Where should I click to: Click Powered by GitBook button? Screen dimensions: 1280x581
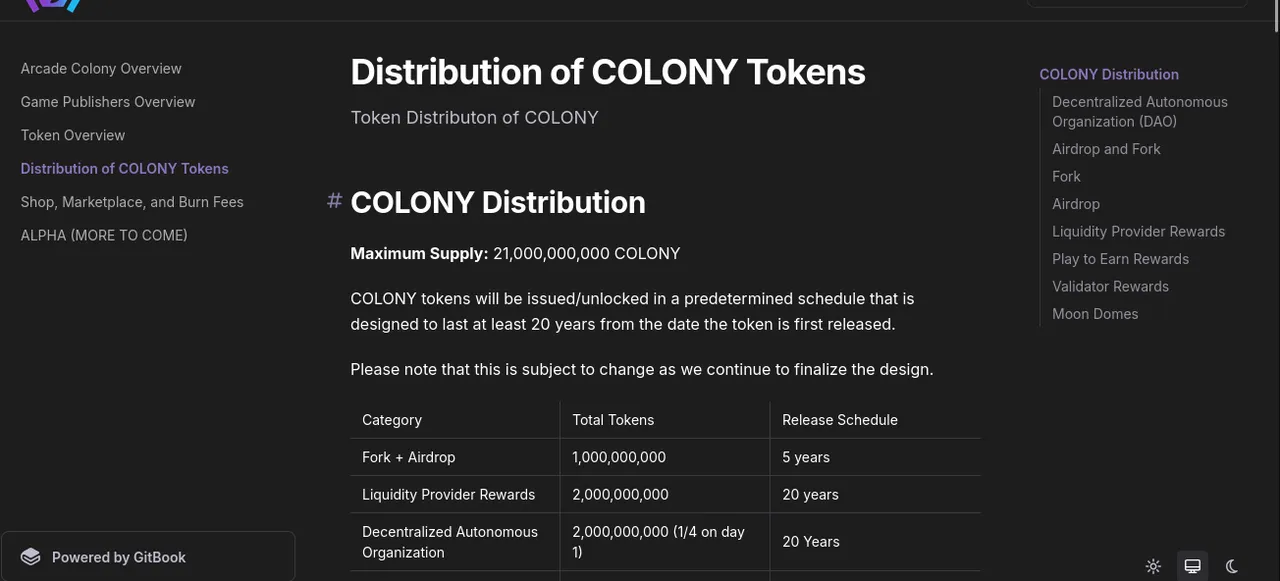(148, 557)
